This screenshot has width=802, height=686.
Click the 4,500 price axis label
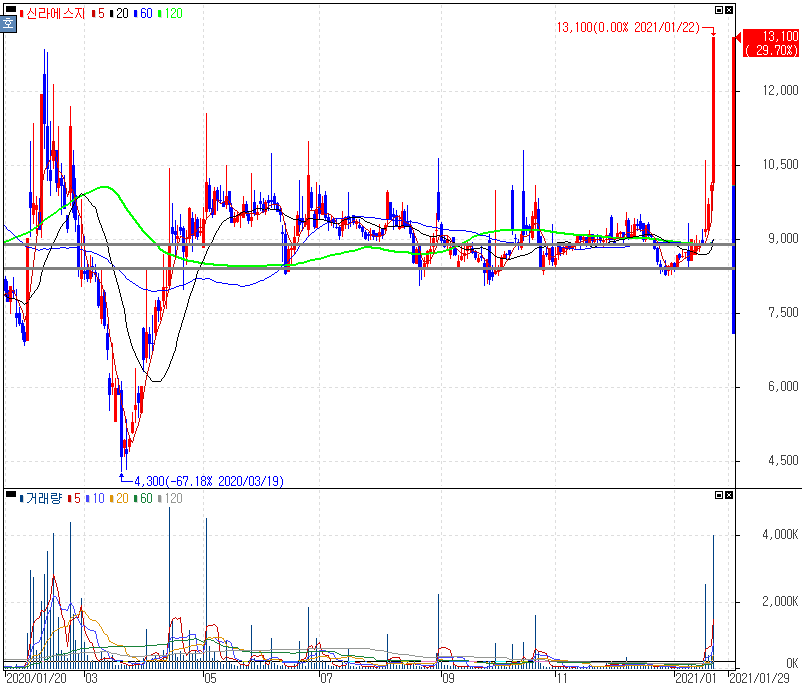pos(783,461)
